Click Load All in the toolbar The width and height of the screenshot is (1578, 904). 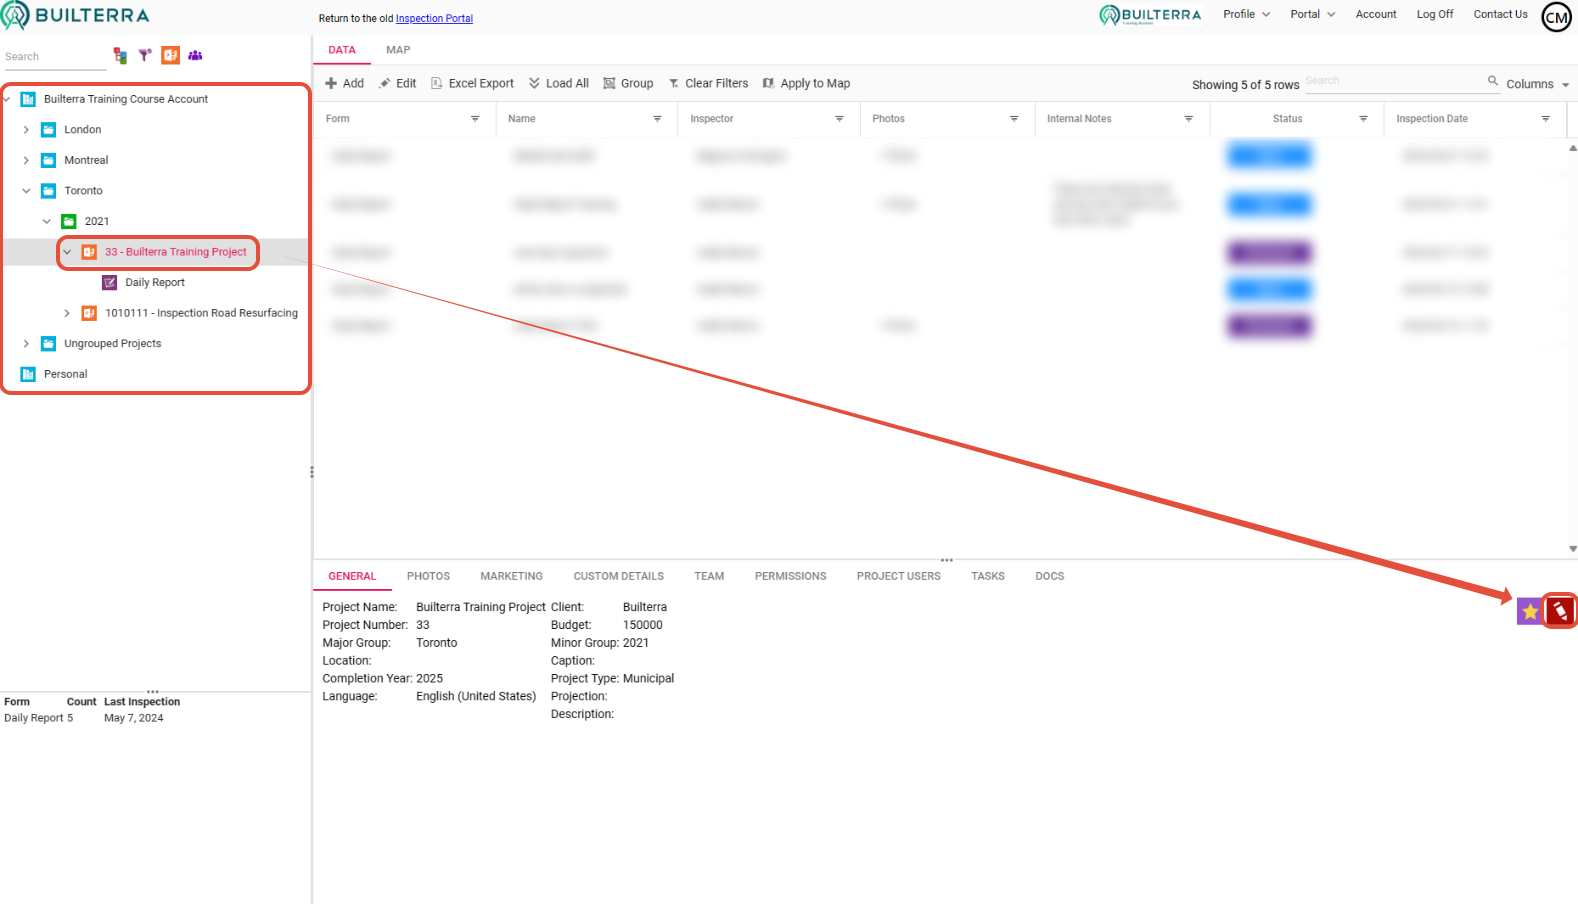click(x=558, y=84)
